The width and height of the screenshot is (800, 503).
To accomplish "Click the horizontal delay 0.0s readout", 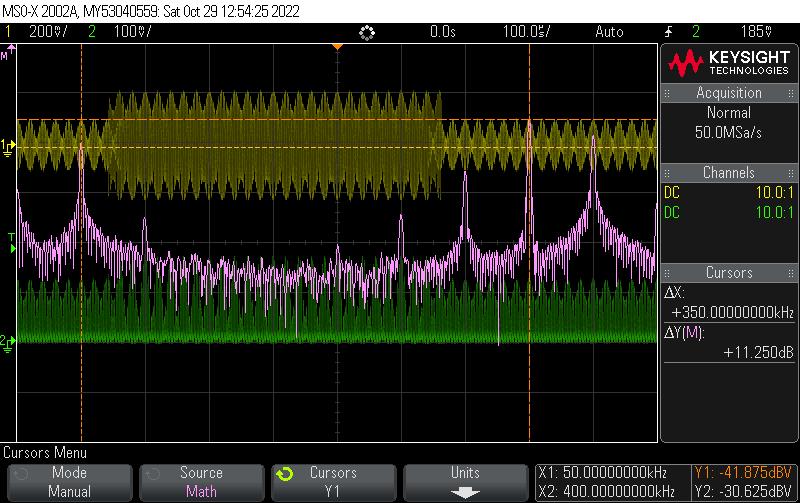I will click(442, 32).
